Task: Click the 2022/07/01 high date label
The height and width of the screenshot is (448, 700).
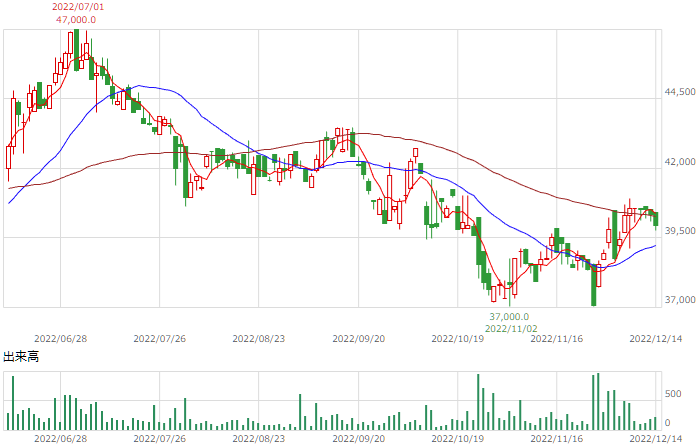Action: click(x=78, y=7)
